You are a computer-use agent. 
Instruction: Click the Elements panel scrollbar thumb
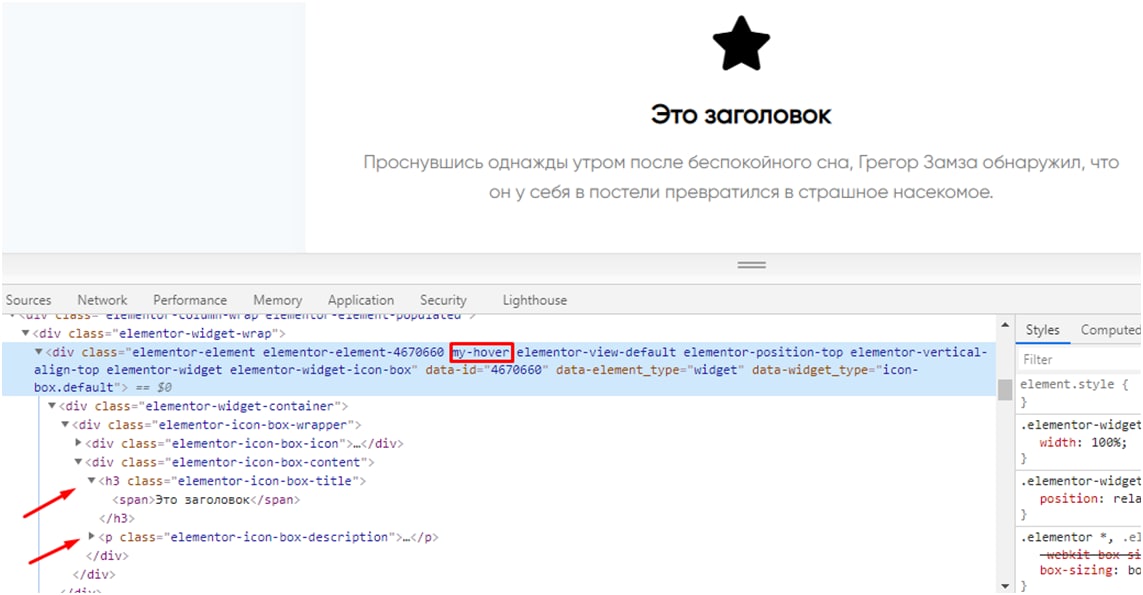tap(1004, 389)
